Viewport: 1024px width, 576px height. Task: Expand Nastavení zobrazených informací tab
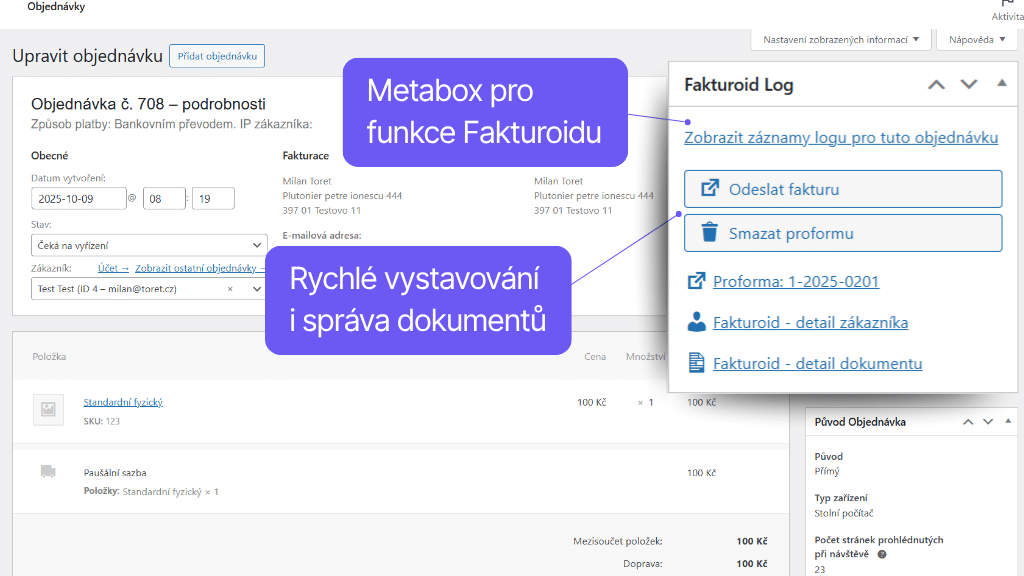pos(840,40)
